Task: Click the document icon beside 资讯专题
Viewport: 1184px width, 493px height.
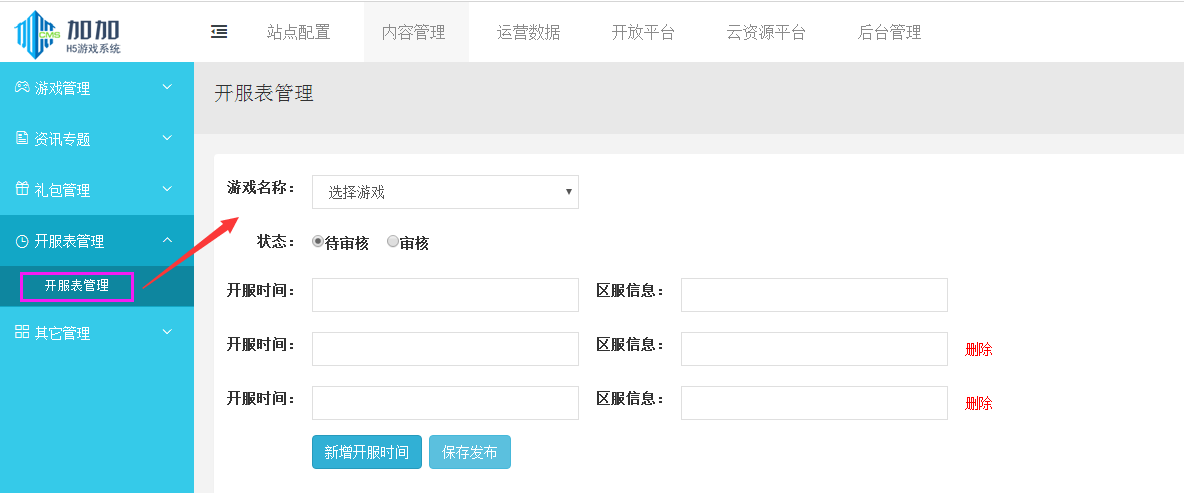Action: [x=22, y=139]
